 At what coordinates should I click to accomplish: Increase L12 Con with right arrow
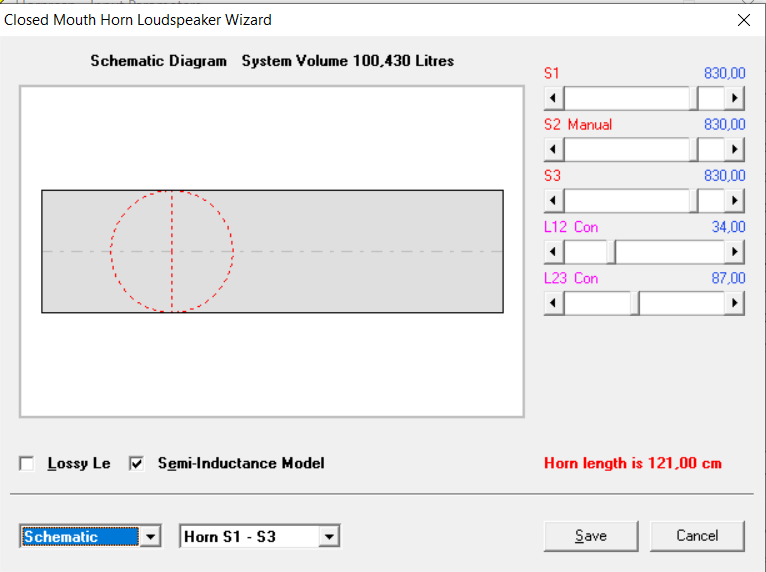coord(734,252)
